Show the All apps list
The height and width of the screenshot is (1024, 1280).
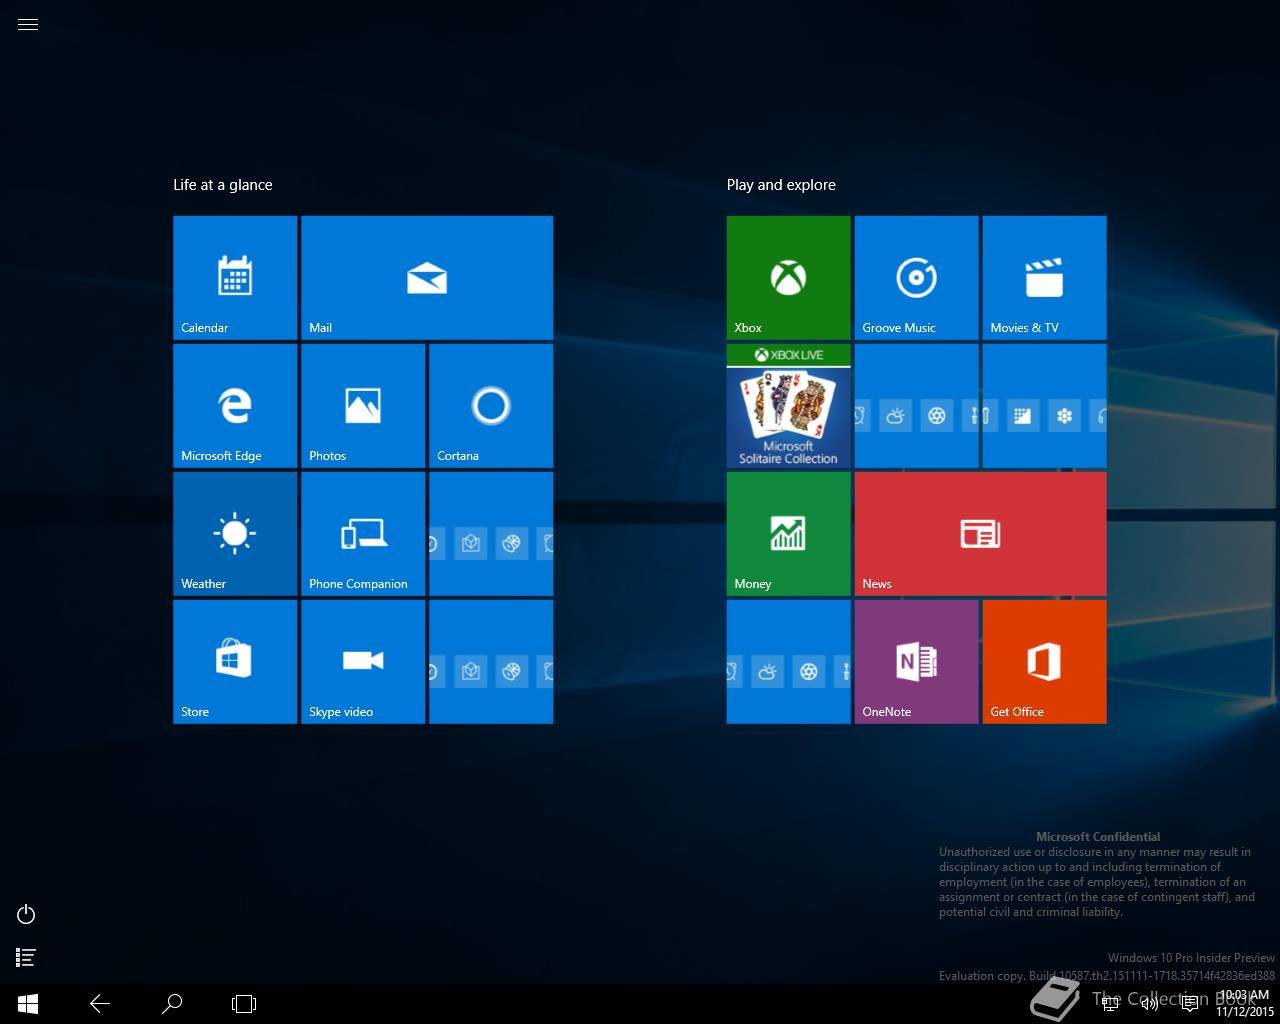[27, 958]
